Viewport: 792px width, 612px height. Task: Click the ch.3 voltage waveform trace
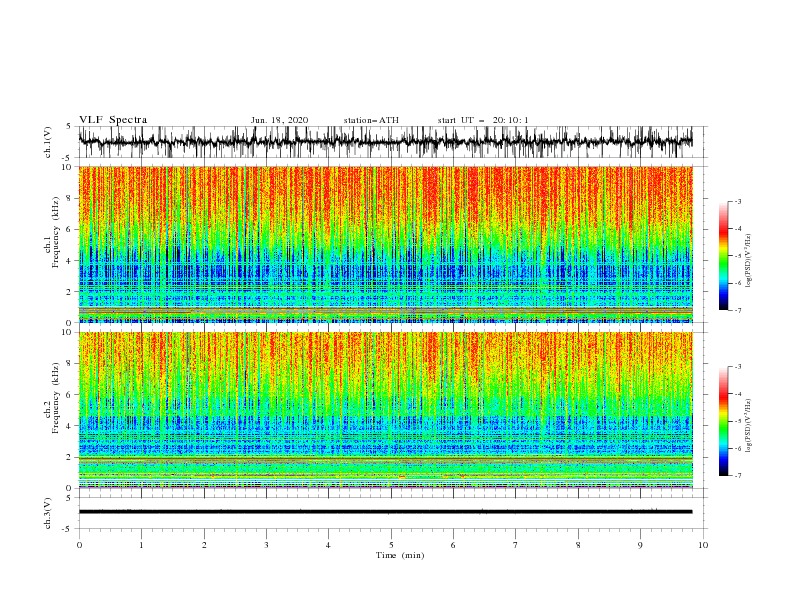(x=385, y=512)
